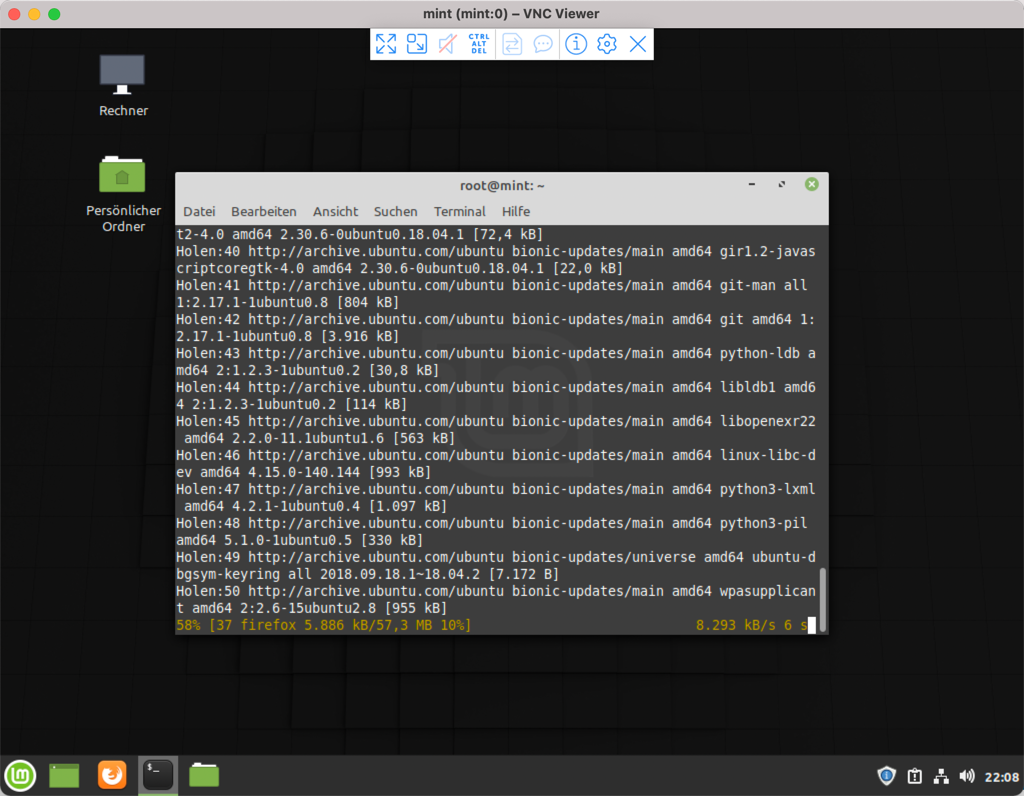Open the Linux Mint start menu

[20, 776]
